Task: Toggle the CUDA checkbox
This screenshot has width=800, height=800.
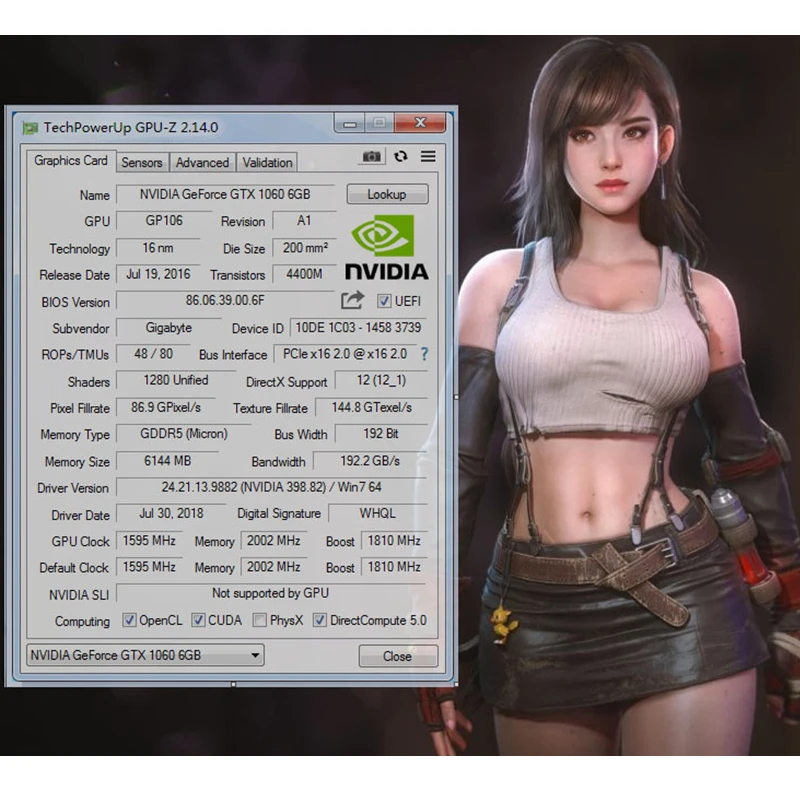Action: [198, 620]
